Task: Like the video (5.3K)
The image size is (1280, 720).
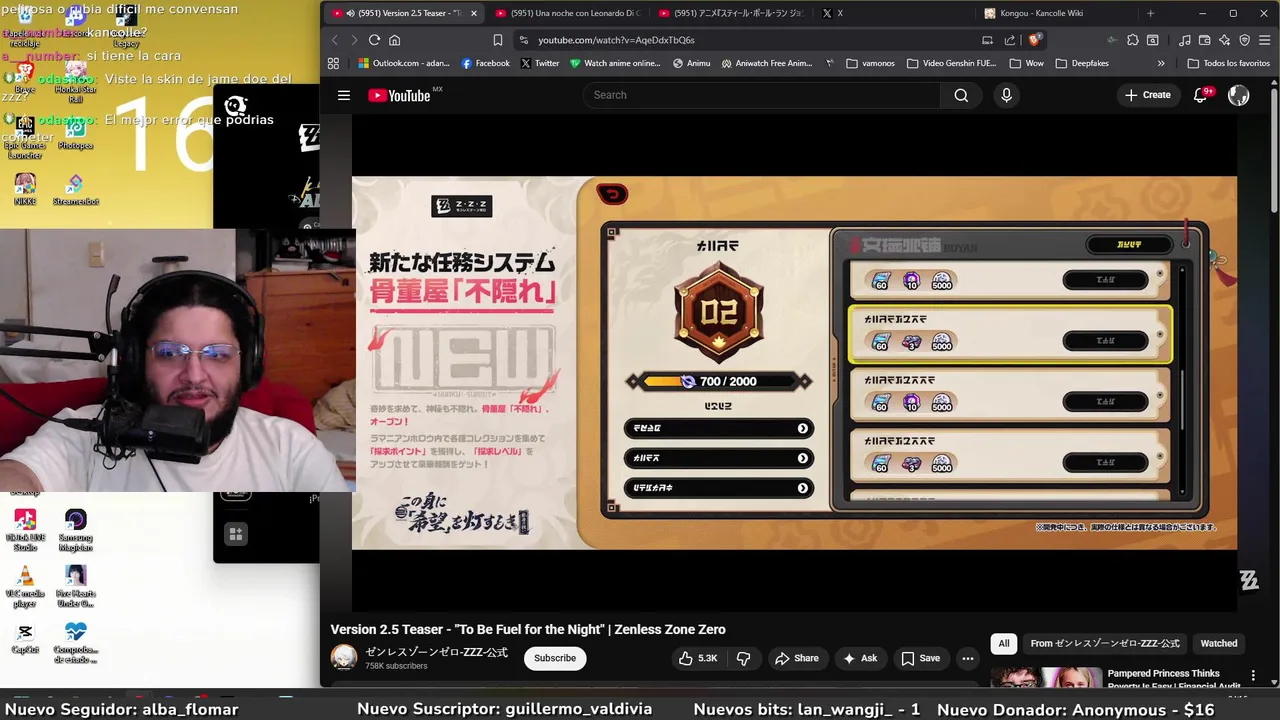Action: click(698, 658)
